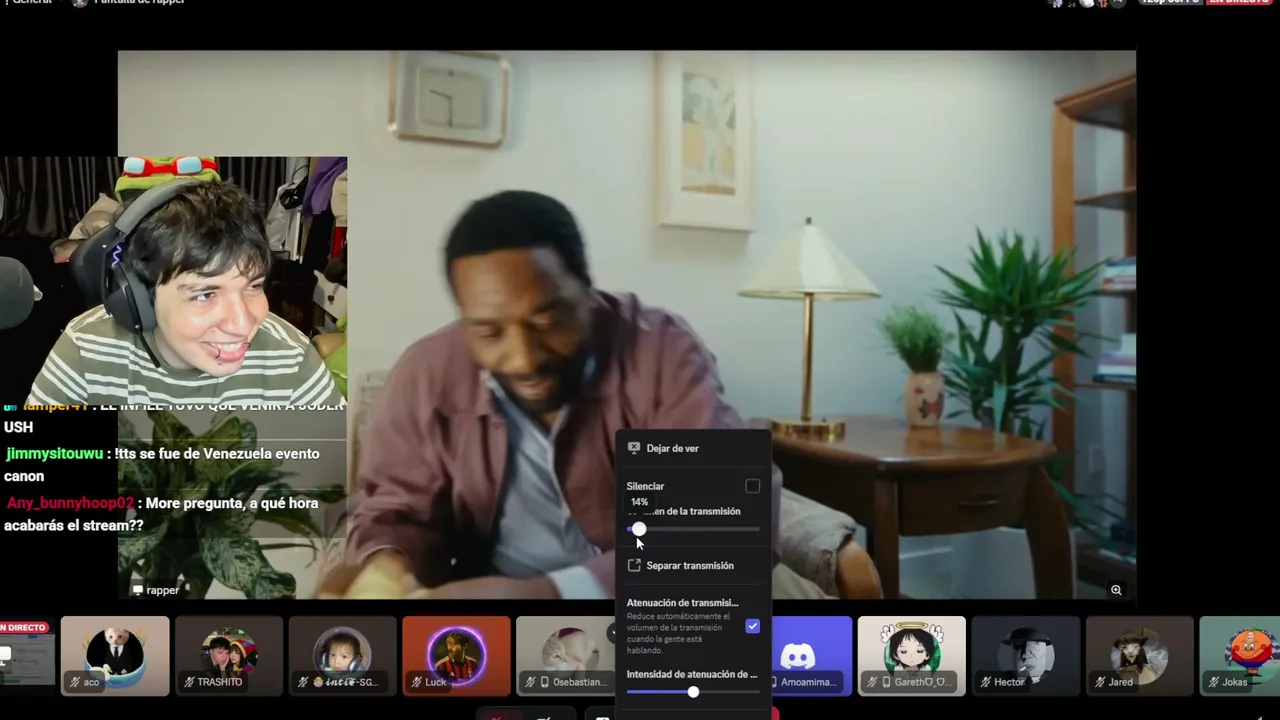
Task: Select participant tile 'GarethO_O'
Action: tap(912, 656)
